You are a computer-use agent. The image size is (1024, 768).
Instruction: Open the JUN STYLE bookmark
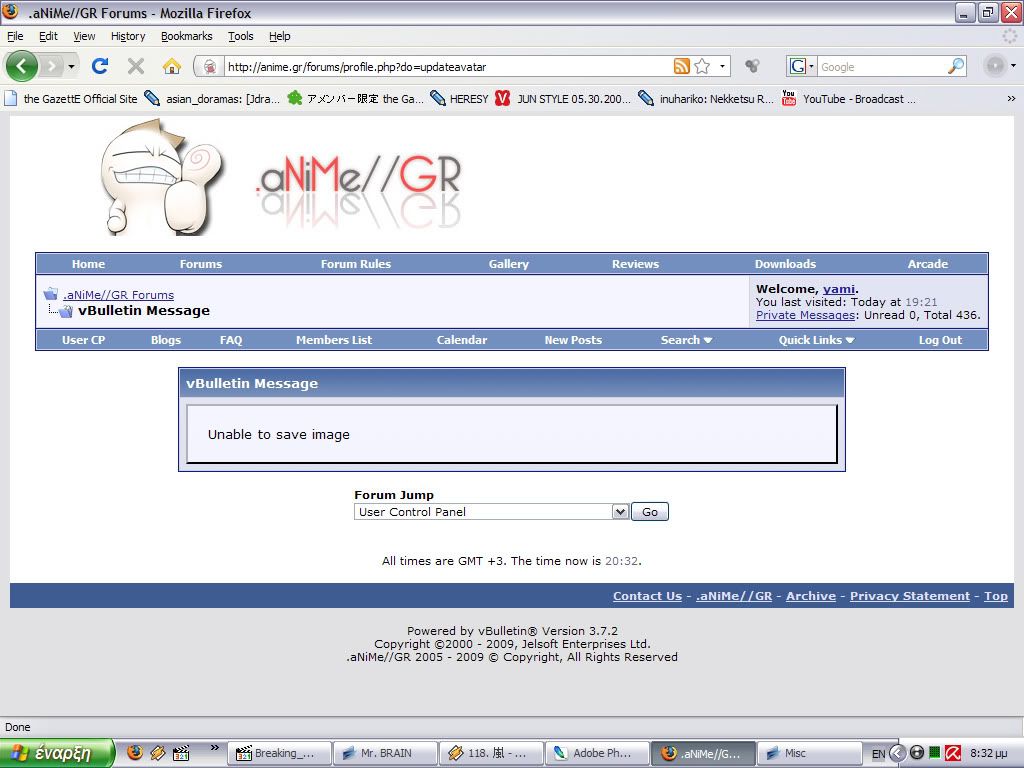coord(562,99)
